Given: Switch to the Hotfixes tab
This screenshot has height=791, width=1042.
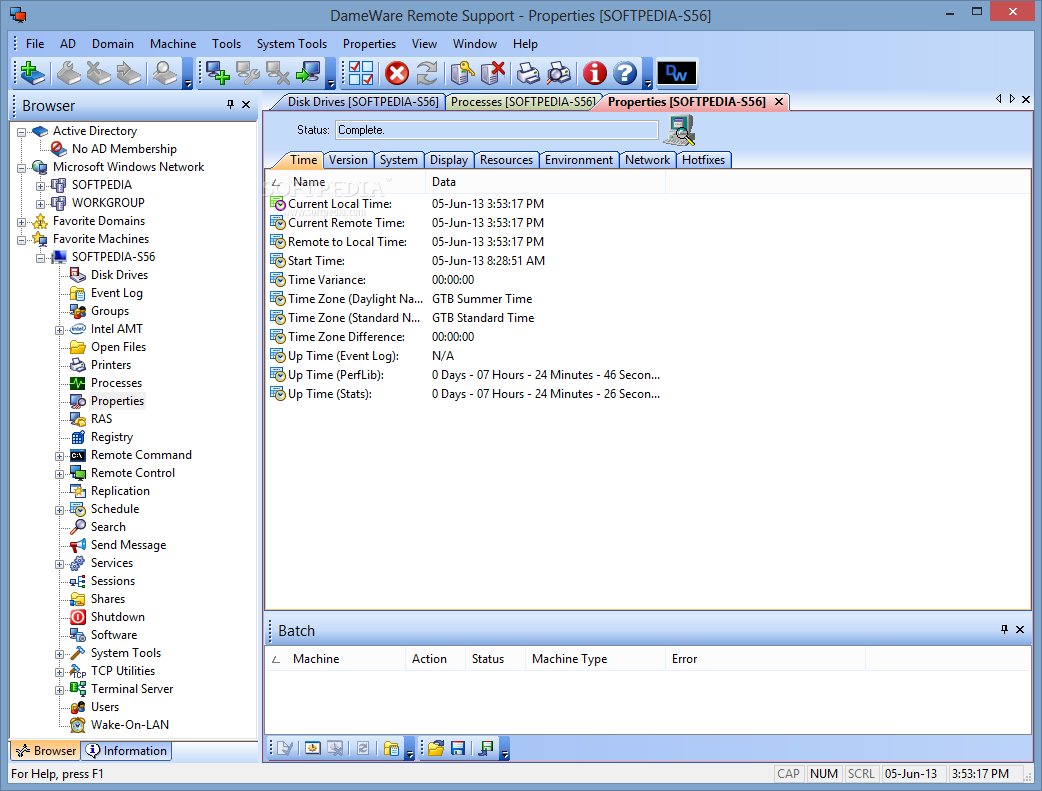Looking at the screenshot, I should point(703,160).
